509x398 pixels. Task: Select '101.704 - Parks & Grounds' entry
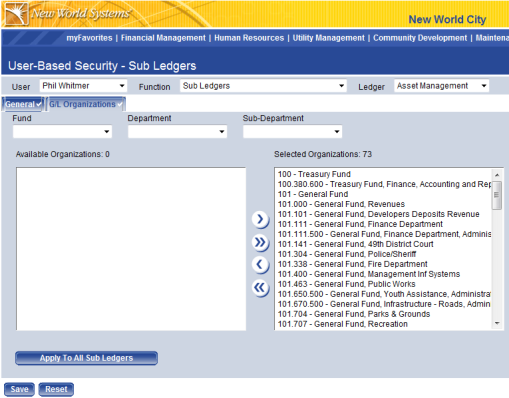[x=383, y=314]
